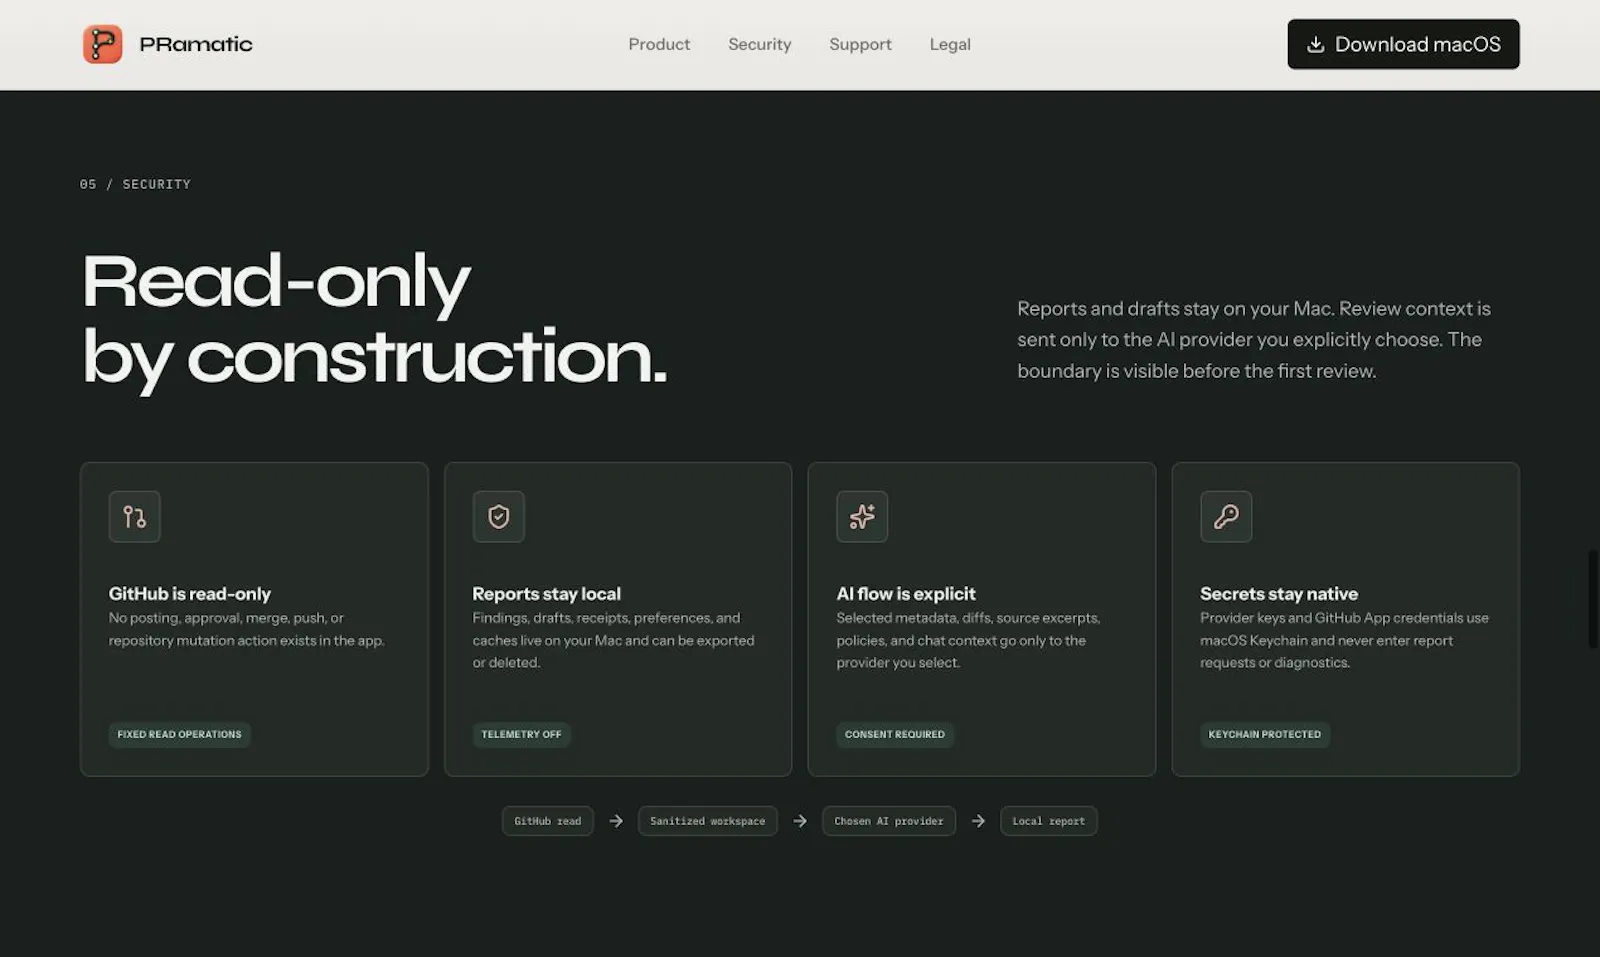The image size is (1600, 957).
Task: Click the arrow after 'GitHub read' chip
Action: tap(616, 821)
